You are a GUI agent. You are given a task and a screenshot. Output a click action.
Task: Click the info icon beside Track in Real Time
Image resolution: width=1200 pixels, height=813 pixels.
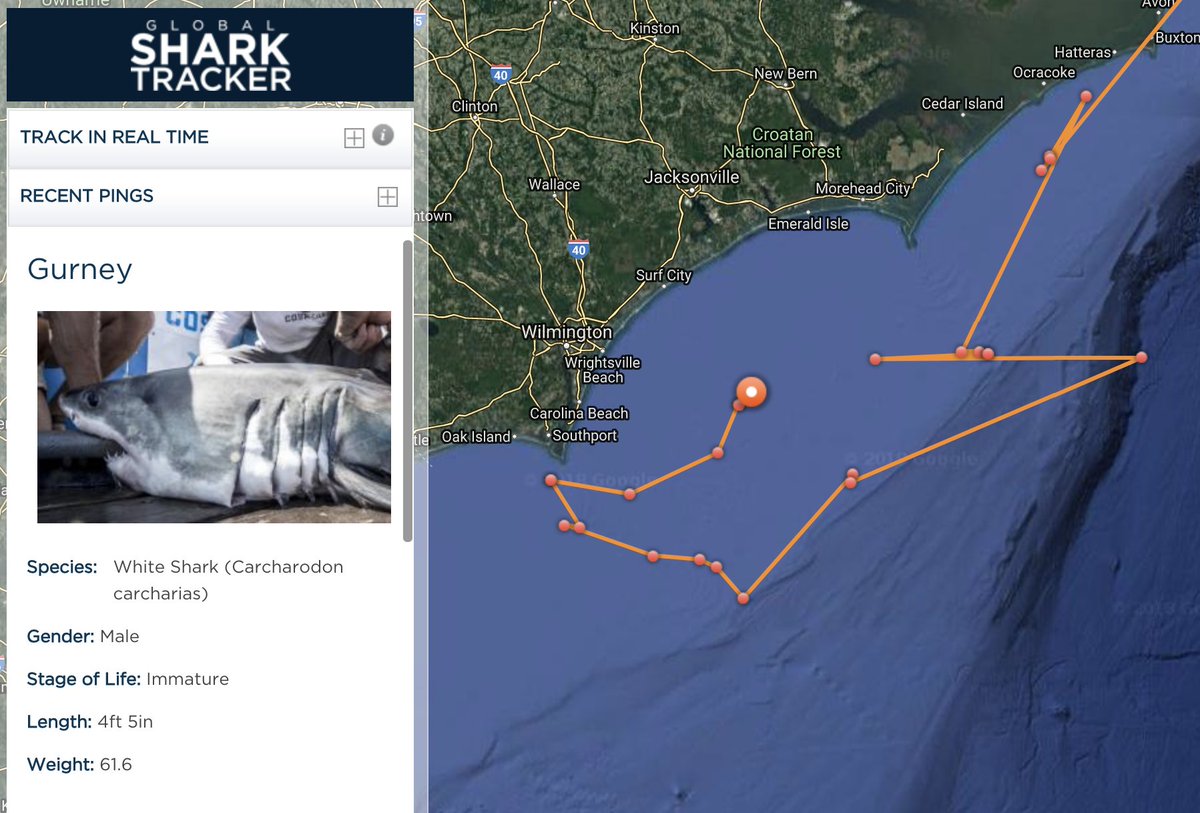(x=382, y=135)
